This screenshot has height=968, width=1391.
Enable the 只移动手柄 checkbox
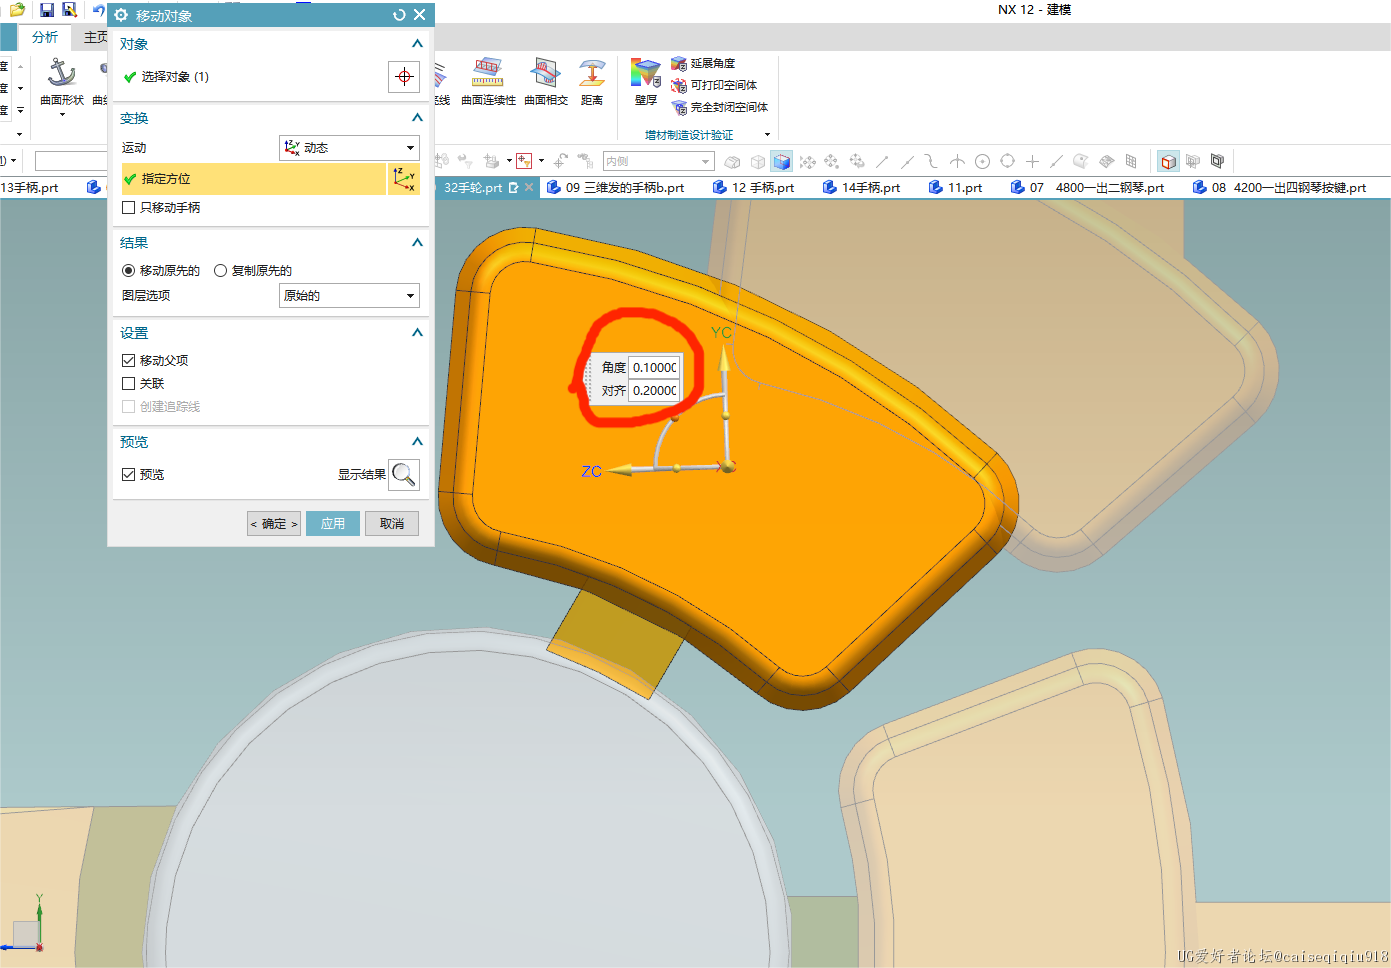(x=128, y=208)
